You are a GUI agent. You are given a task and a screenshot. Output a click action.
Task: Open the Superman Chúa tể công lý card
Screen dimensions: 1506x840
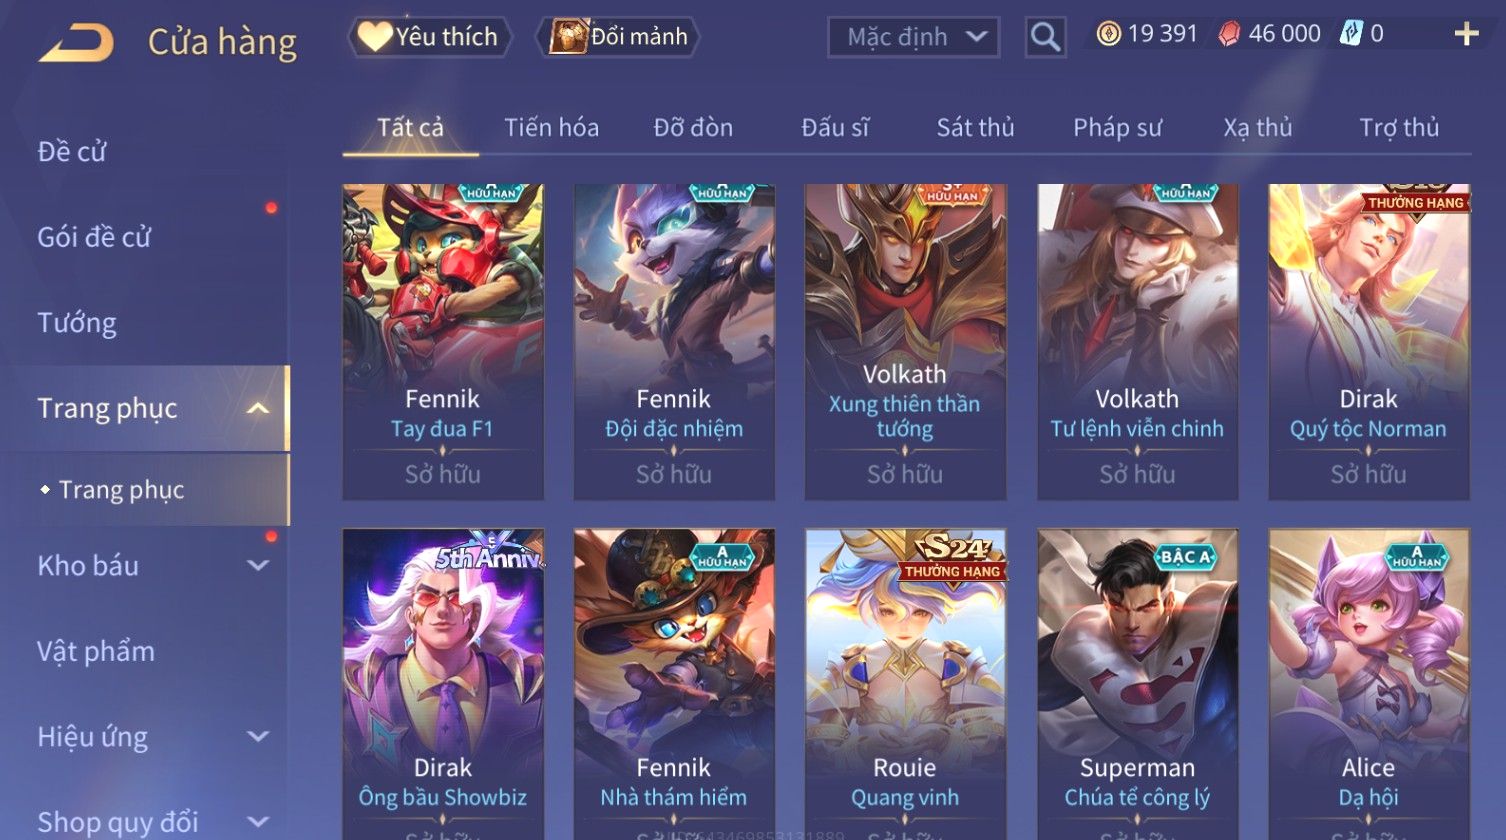(1137, 684)
